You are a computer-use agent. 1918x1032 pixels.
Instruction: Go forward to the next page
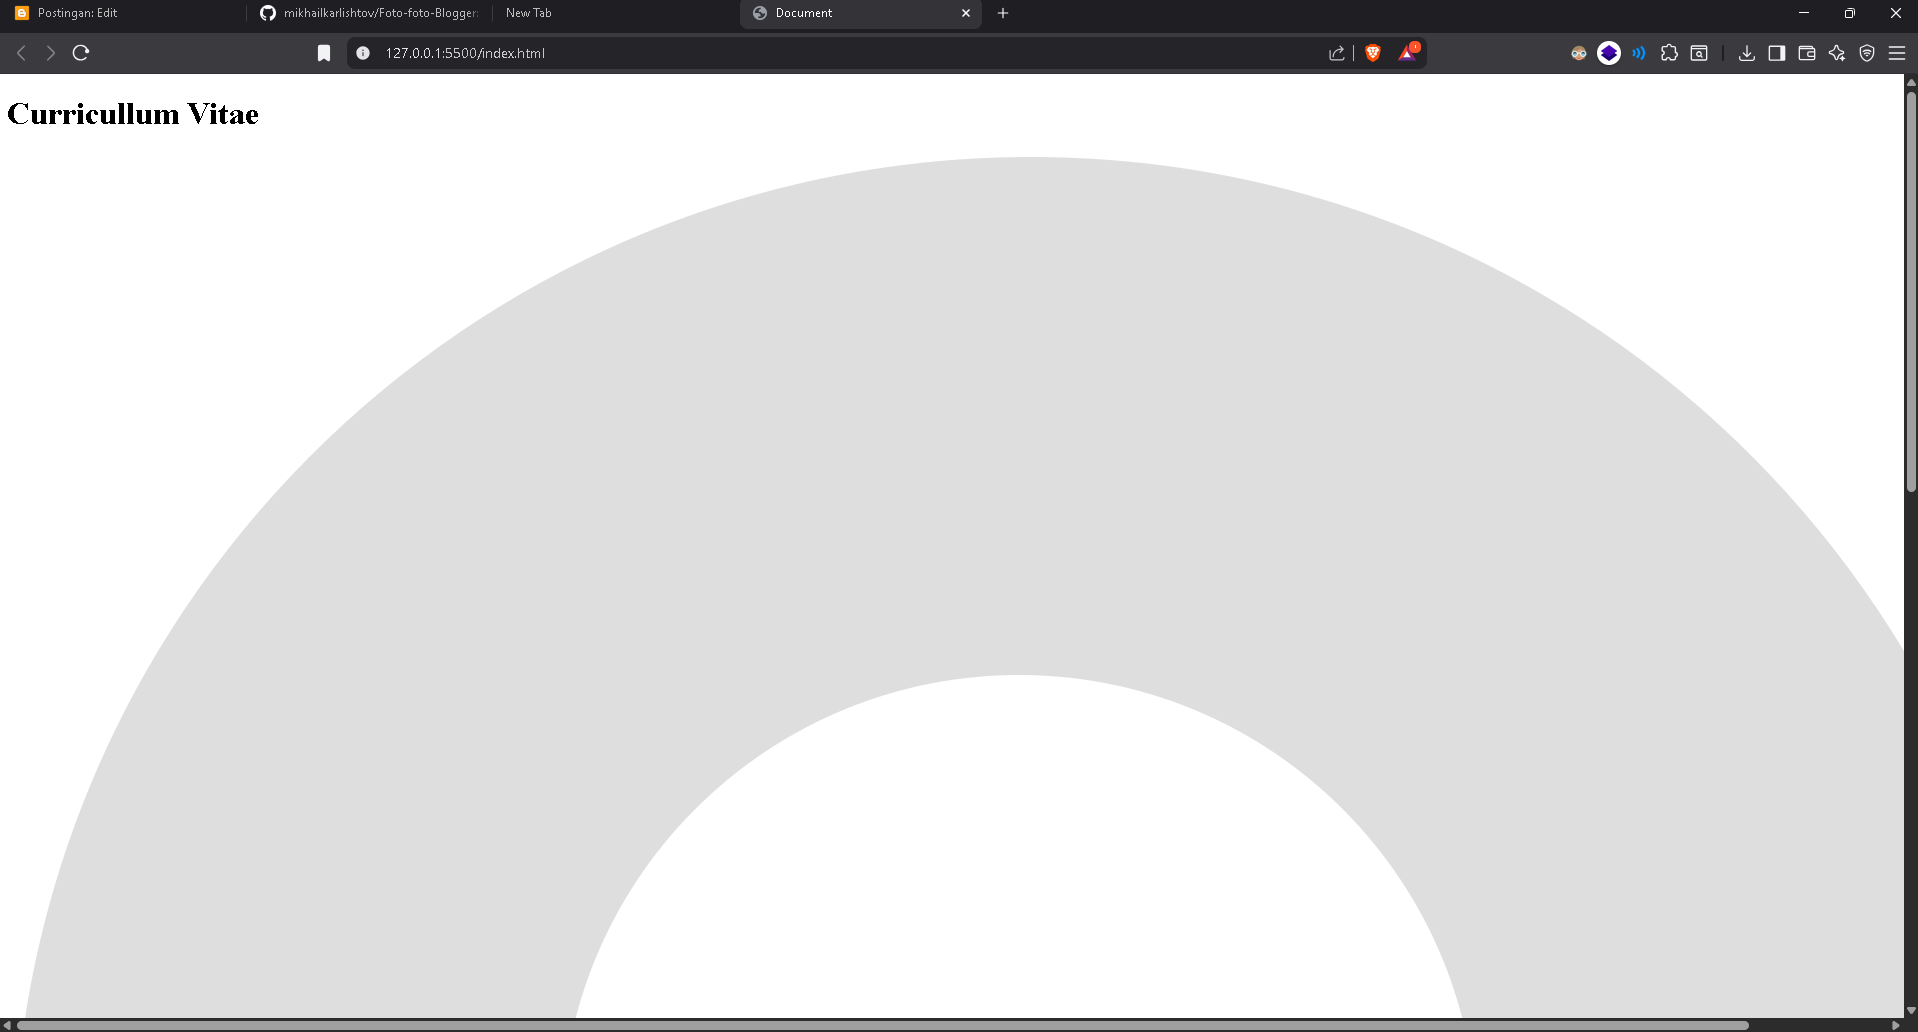pos(50,53)
